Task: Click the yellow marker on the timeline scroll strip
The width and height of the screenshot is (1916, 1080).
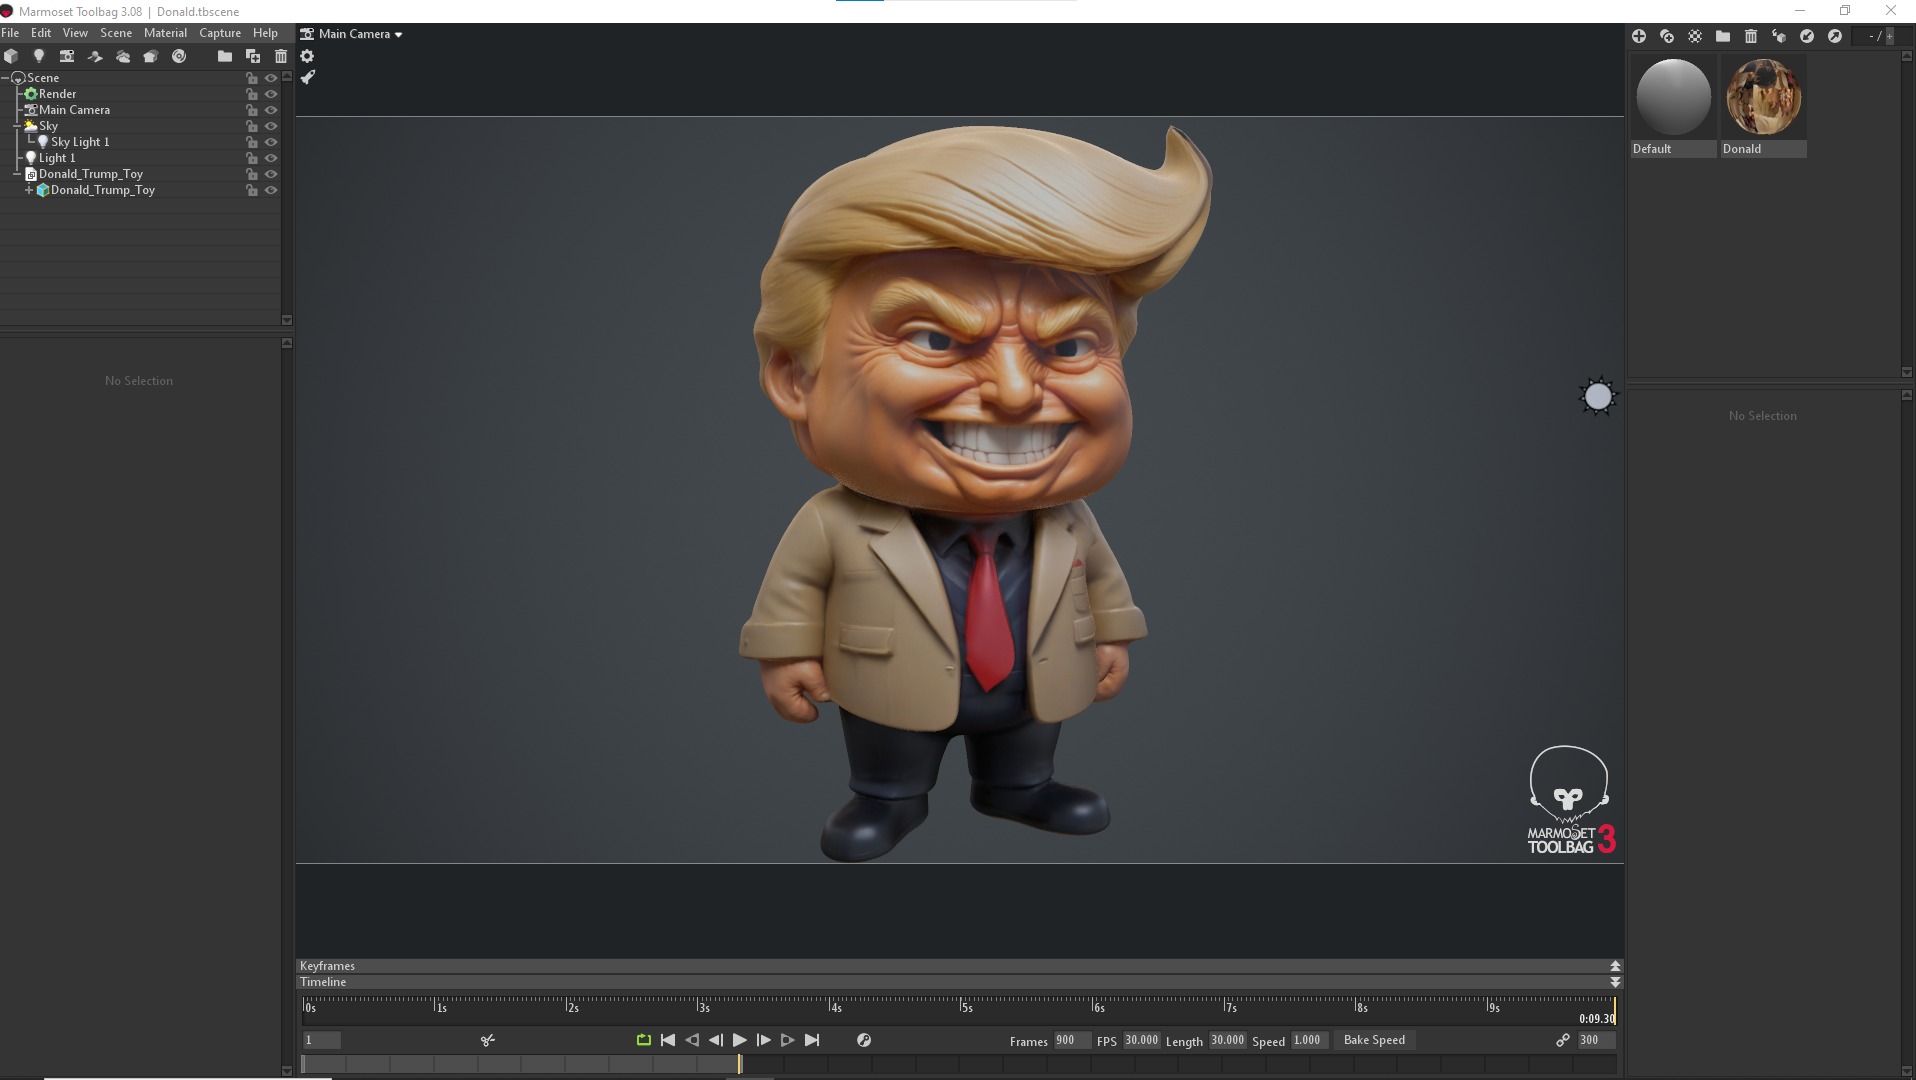Action: point(740,1064)
